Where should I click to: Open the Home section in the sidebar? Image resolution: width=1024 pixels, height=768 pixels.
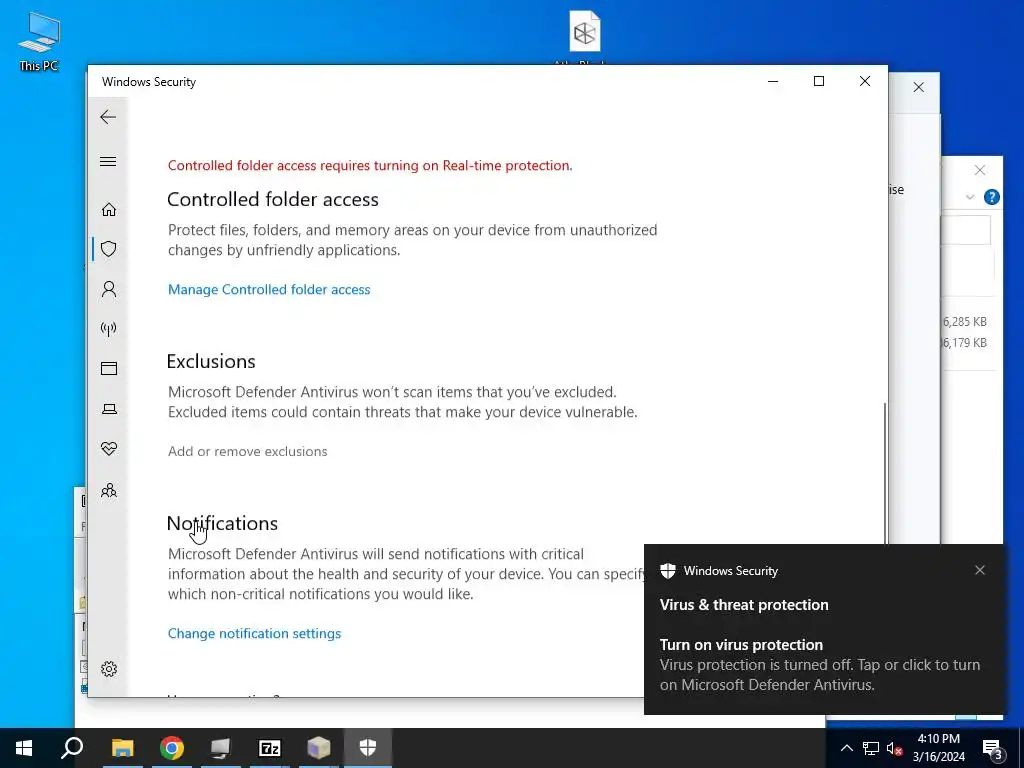108,209
